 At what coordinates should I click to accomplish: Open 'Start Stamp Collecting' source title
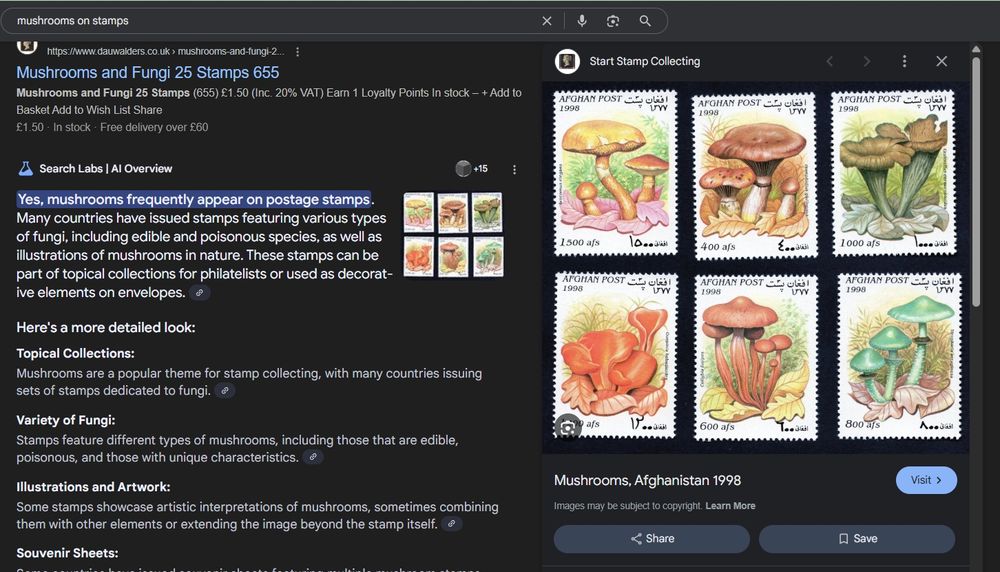click(x=644, y=61)
